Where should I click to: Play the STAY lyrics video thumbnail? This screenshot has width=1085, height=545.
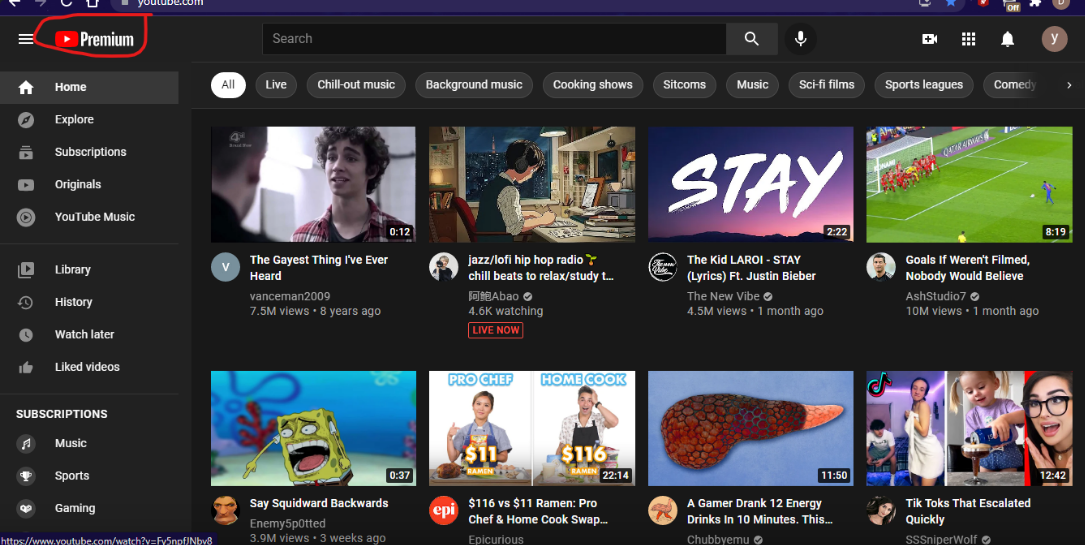751,184
